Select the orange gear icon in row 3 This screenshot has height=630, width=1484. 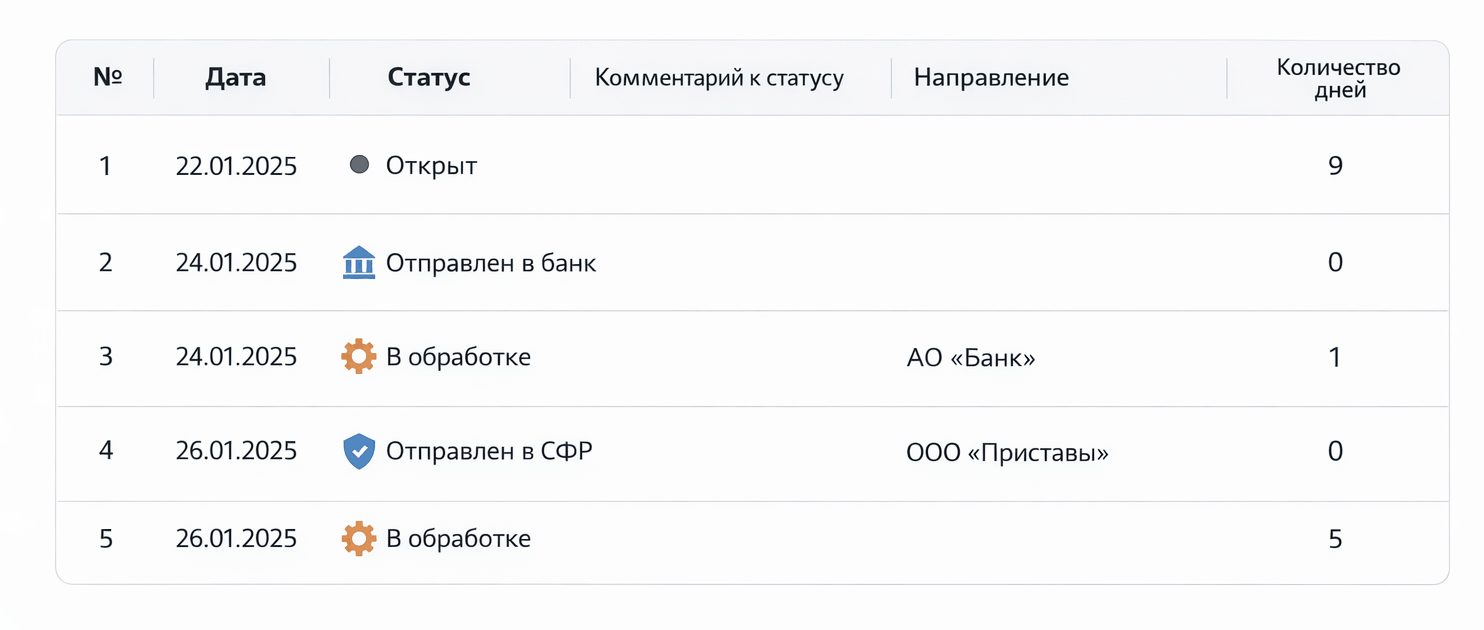tap(358, 357)
